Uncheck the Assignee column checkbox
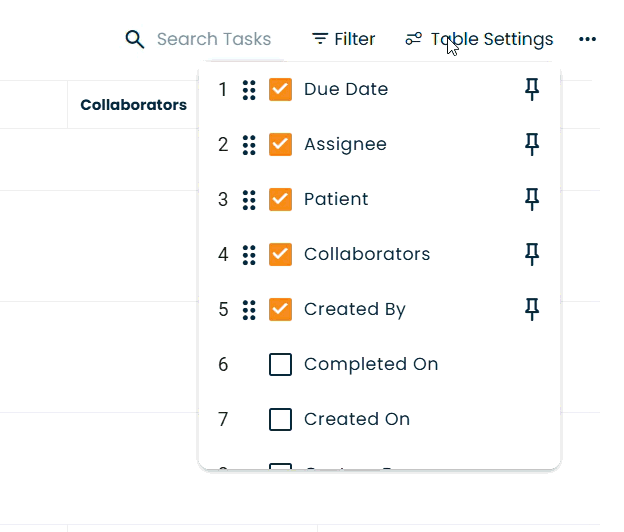The width and height of the screenshot is (624, 532). pos(280,145)
